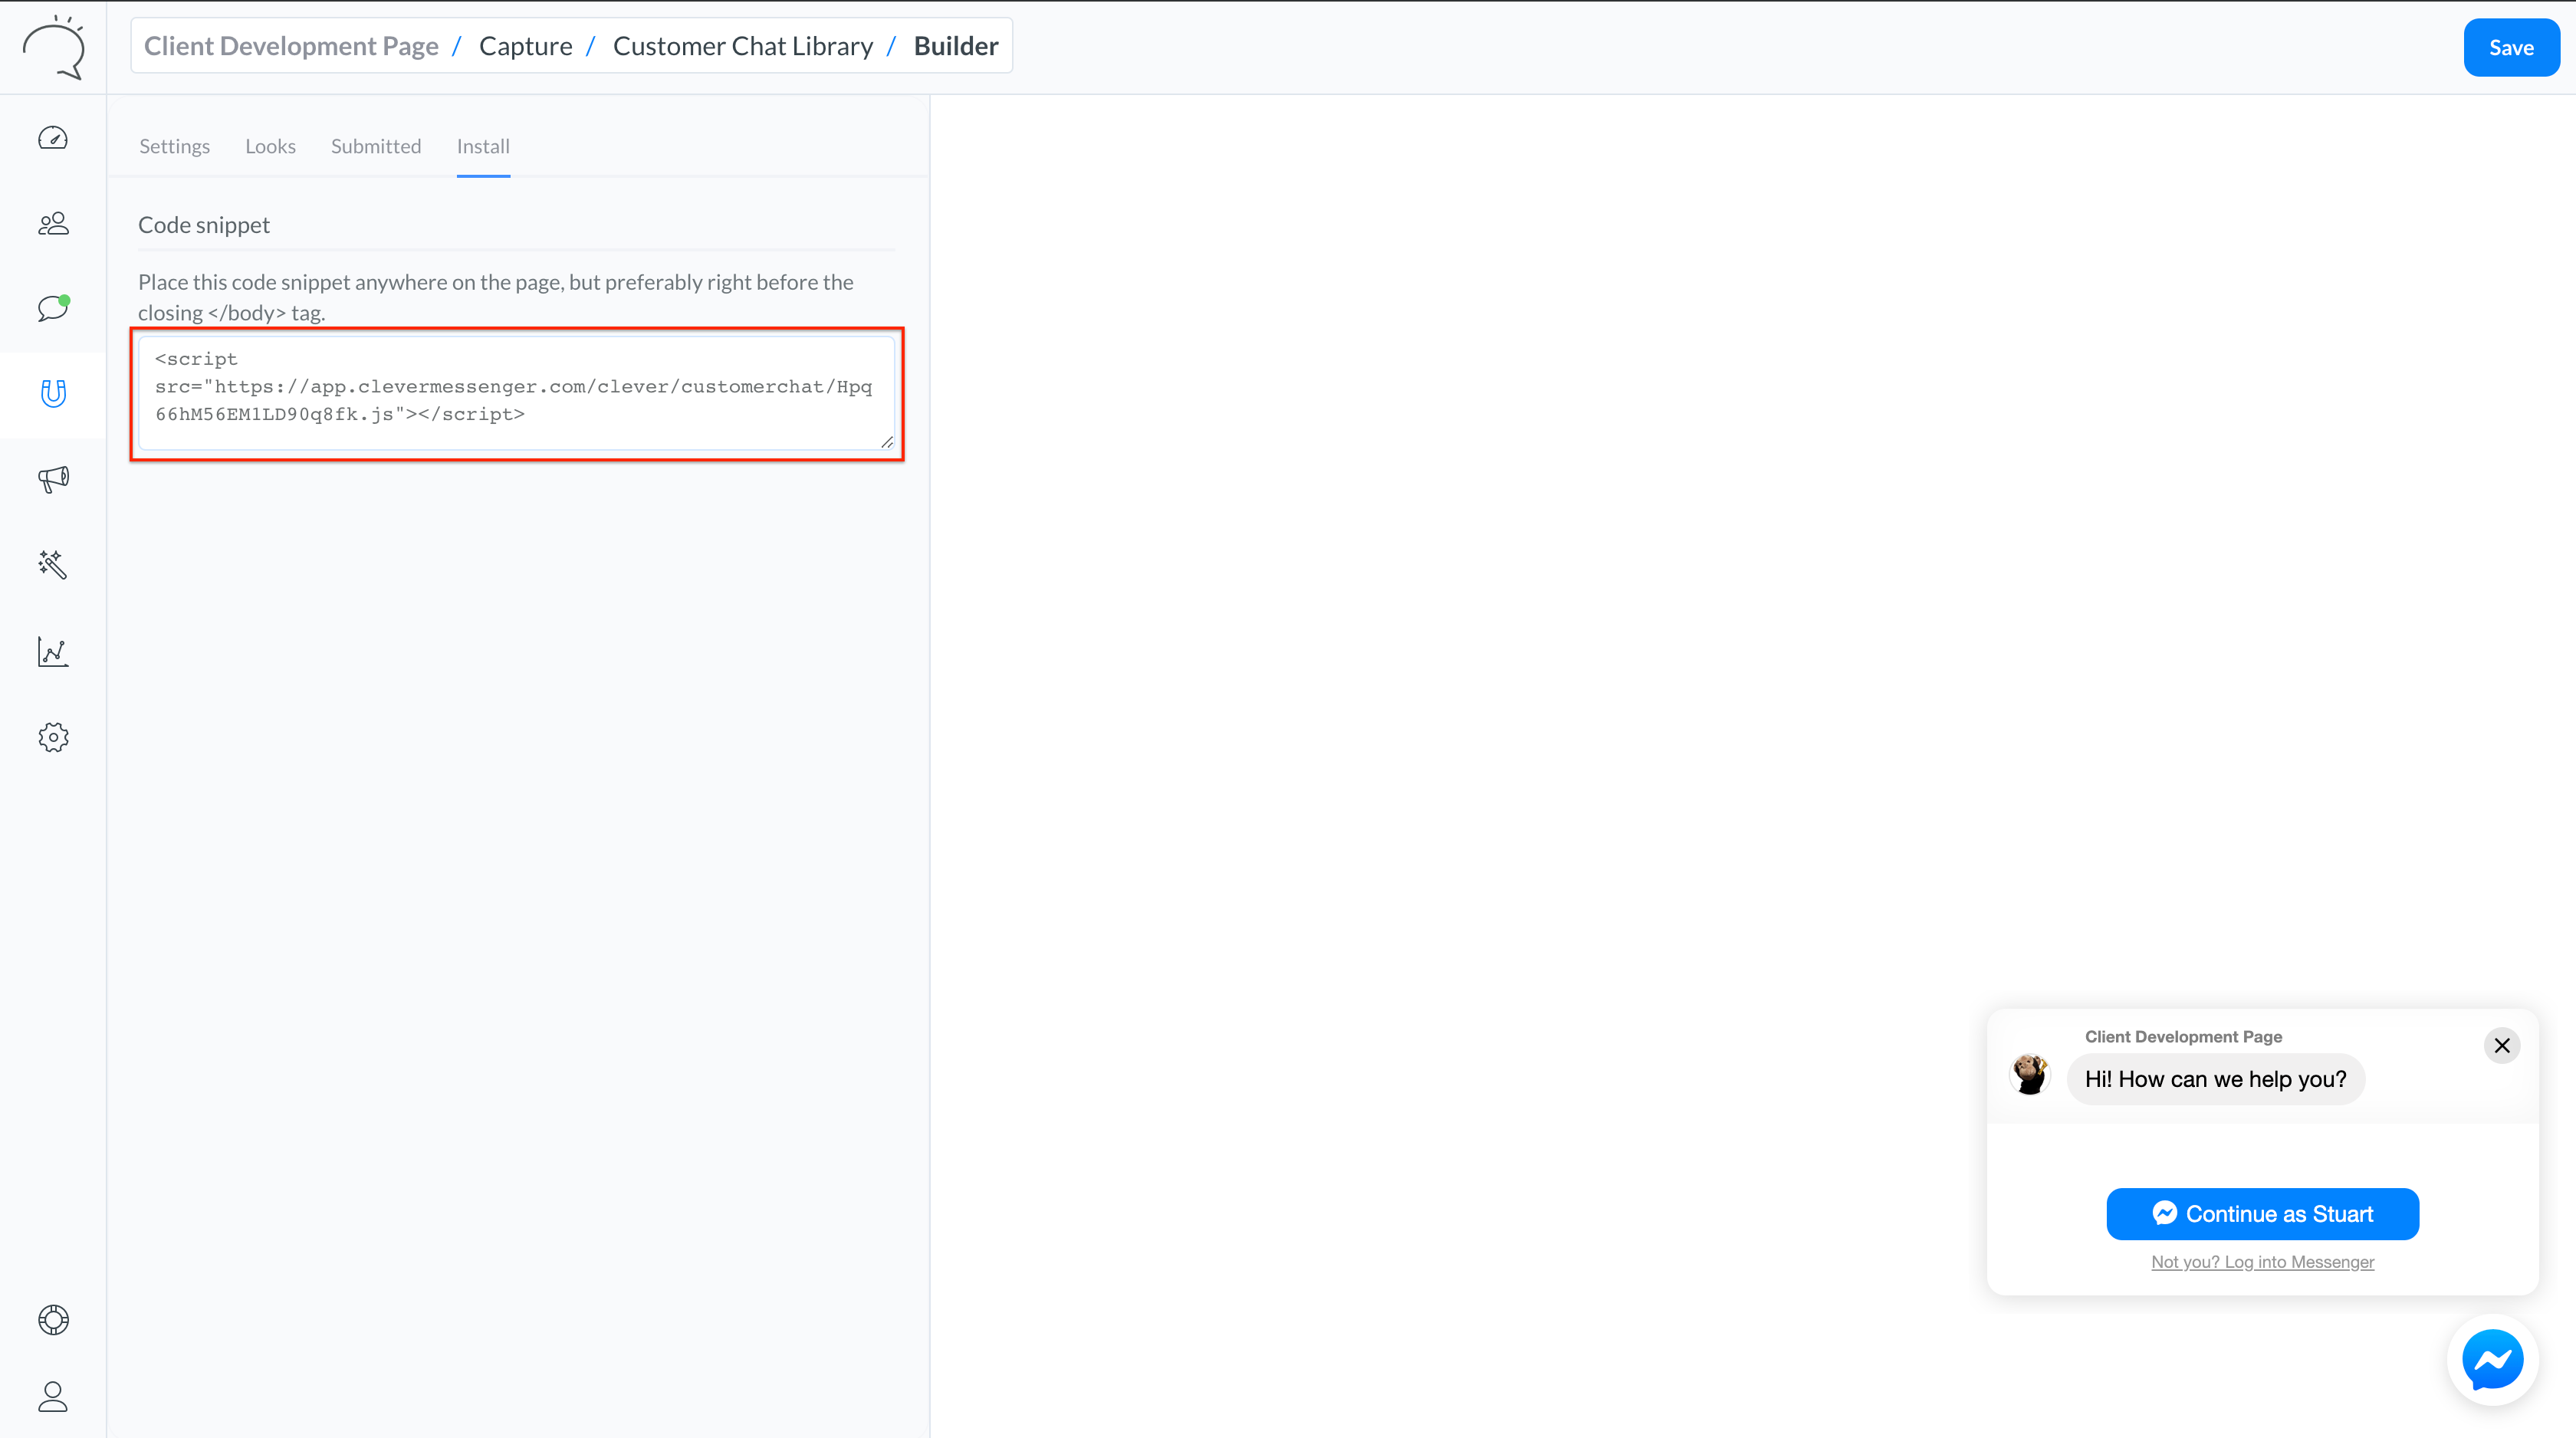Open the settings gear icon

point(53,738)
